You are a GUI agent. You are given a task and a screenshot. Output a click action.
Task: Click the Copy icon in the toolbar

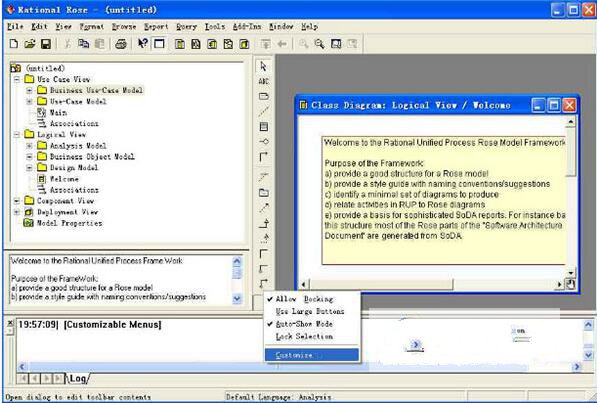pos(83,44)
